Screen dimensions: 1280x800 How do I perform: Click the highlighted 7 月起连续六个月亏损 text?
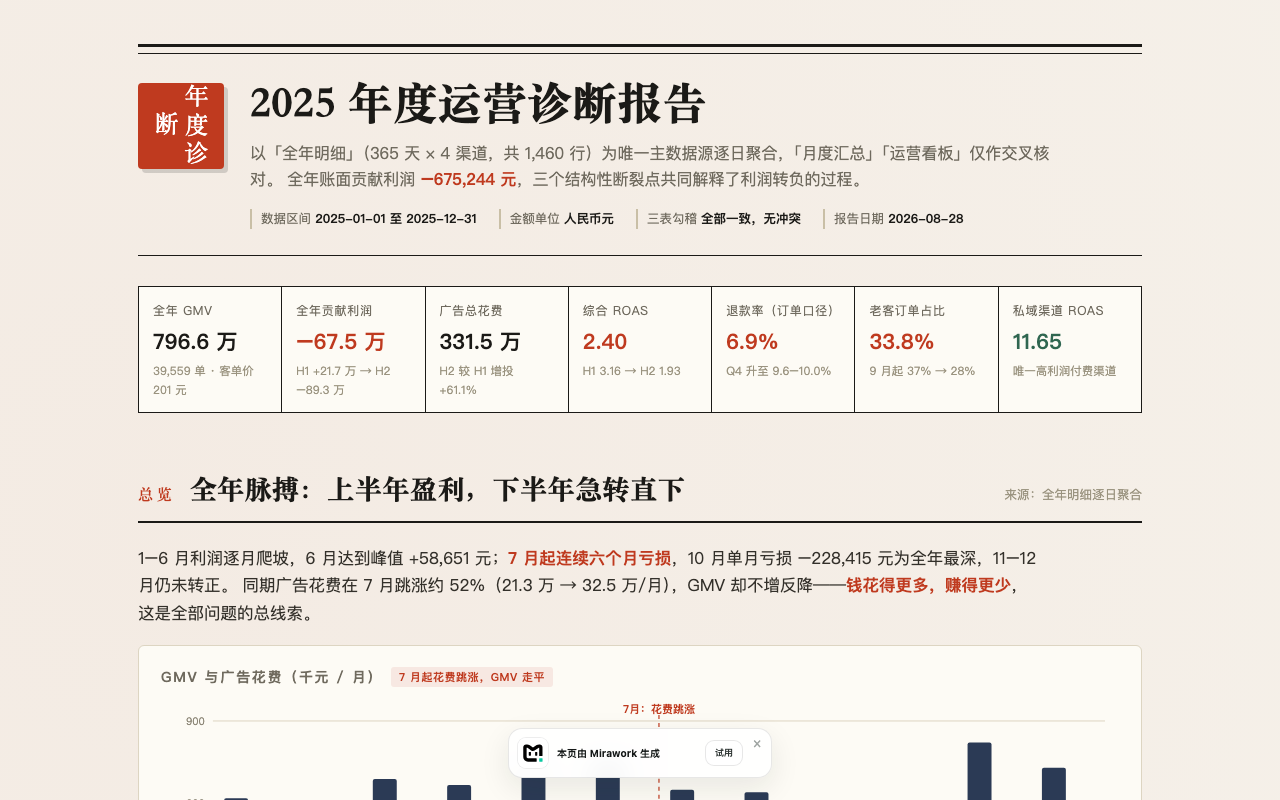pyautogui.click(x=589, y=558)
